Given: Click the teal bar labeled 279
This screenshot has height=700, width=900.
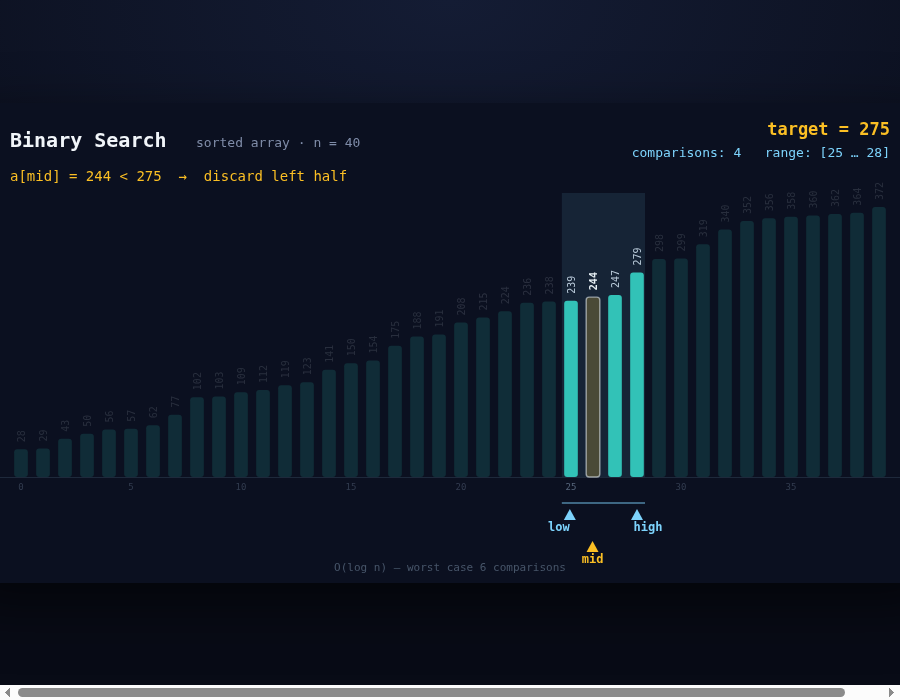Looking at the screenshot, I should pos(637,374).
